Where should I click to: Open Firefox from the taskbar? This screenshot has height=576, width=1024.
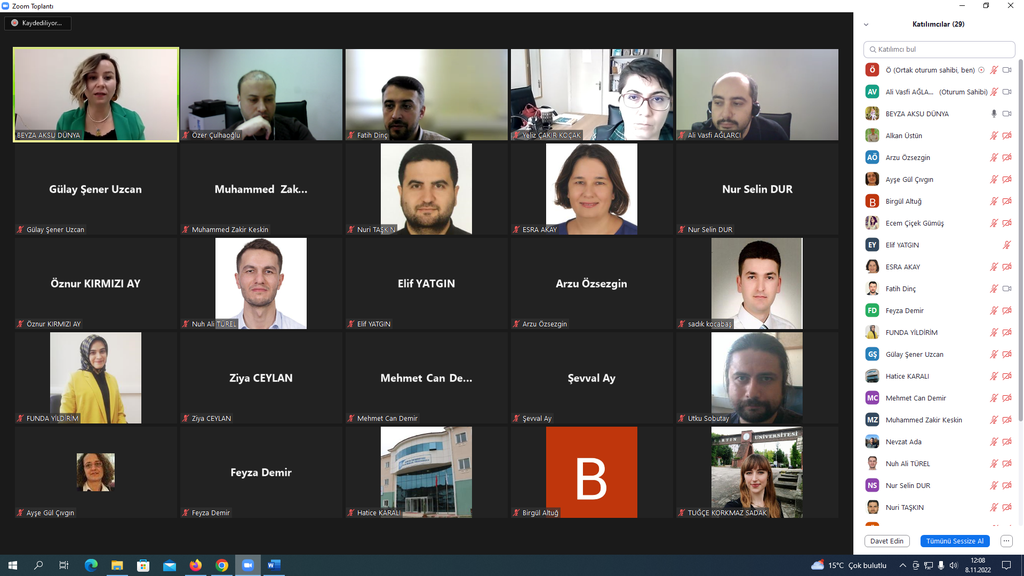click(195, 565)
